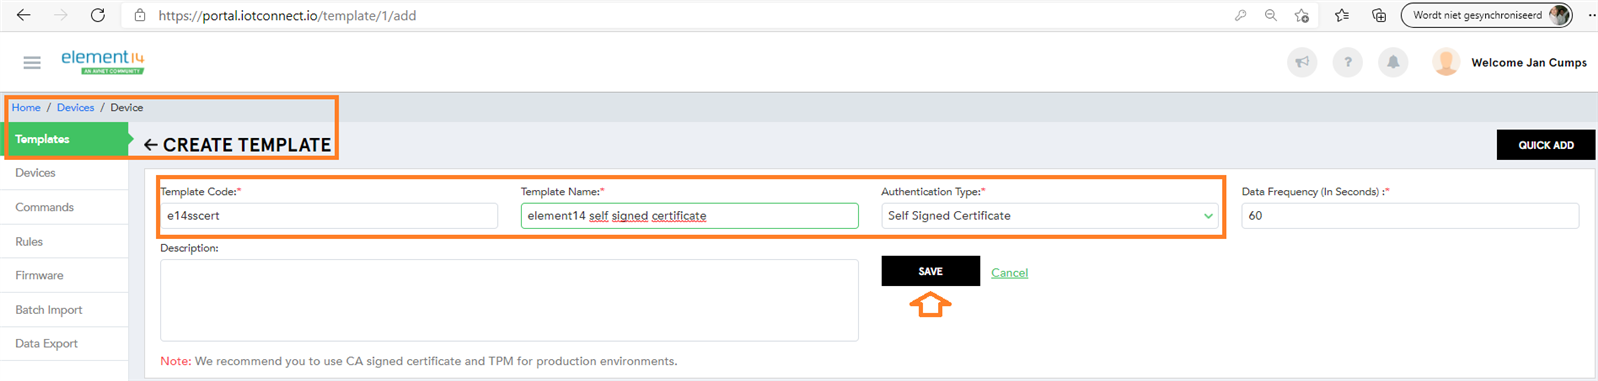Select the Devices sidebar item

(x=36, y=173)
